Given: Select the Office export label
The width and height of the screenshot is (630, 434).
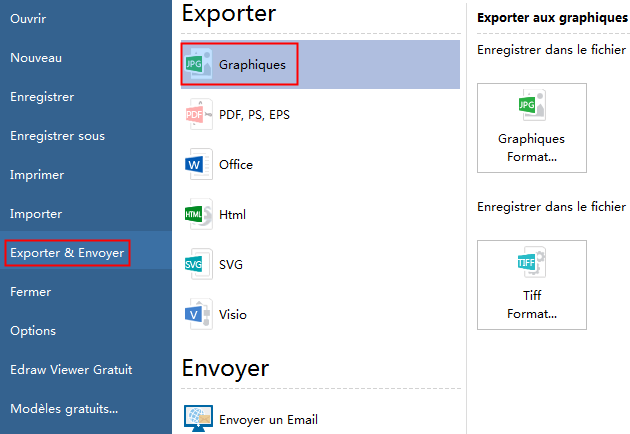Looking at the screenshot, I should (x=236, y=165).
